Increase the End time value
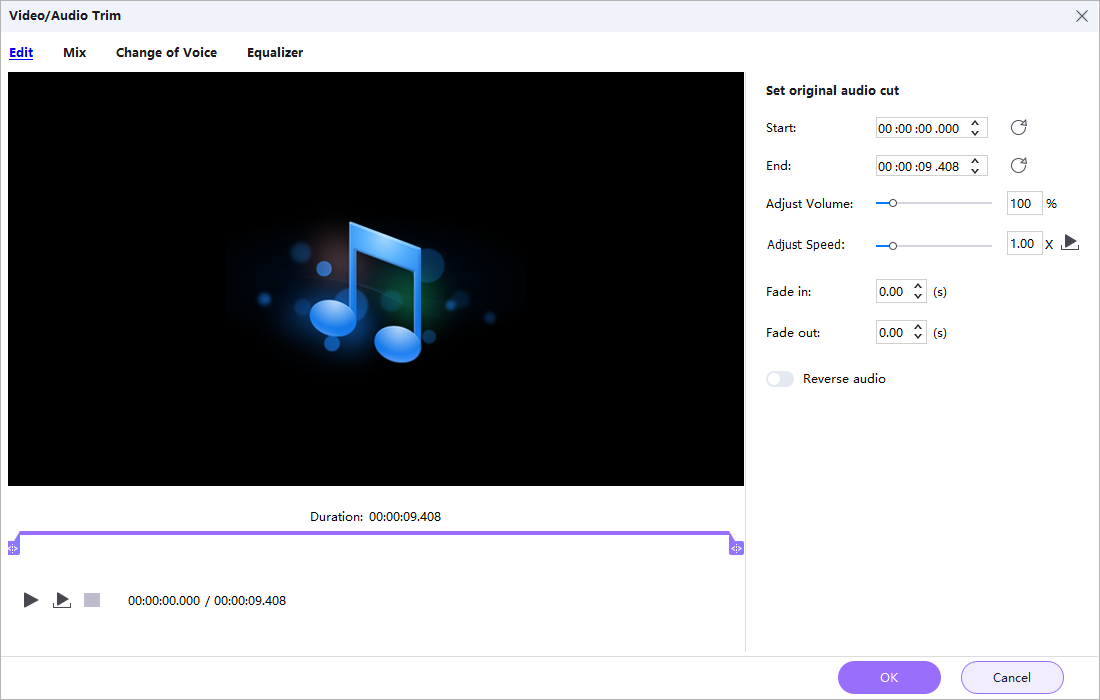 click(x=975, y=161)
